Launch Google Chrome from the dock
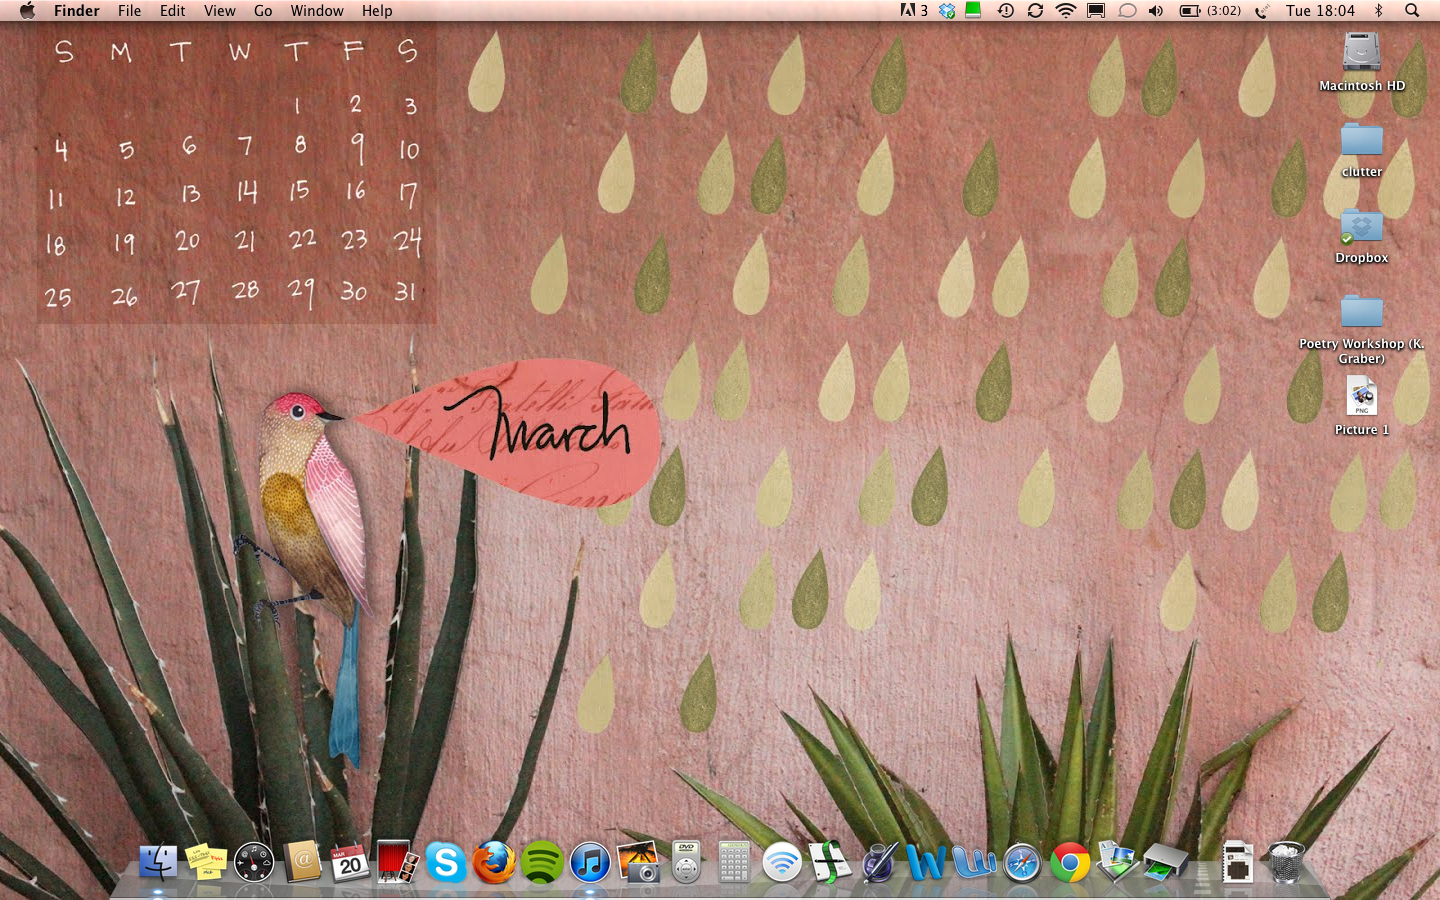Viewport: 1440px width, 900px height. pos(1070,862)
